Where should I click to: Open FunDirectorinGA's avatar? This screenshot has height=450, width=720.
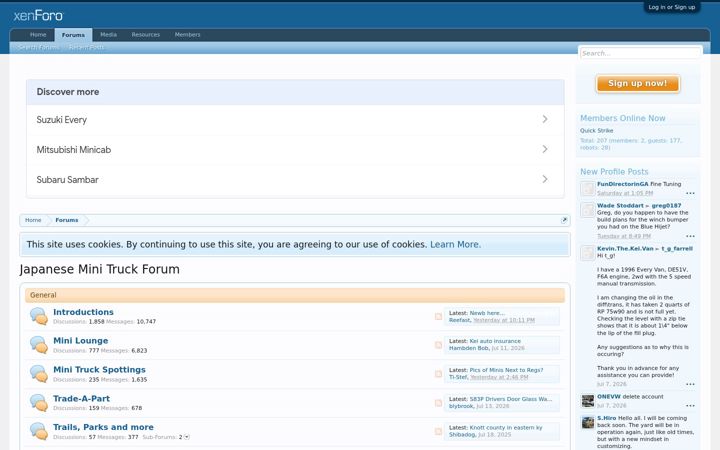click(x=587, y=188)
